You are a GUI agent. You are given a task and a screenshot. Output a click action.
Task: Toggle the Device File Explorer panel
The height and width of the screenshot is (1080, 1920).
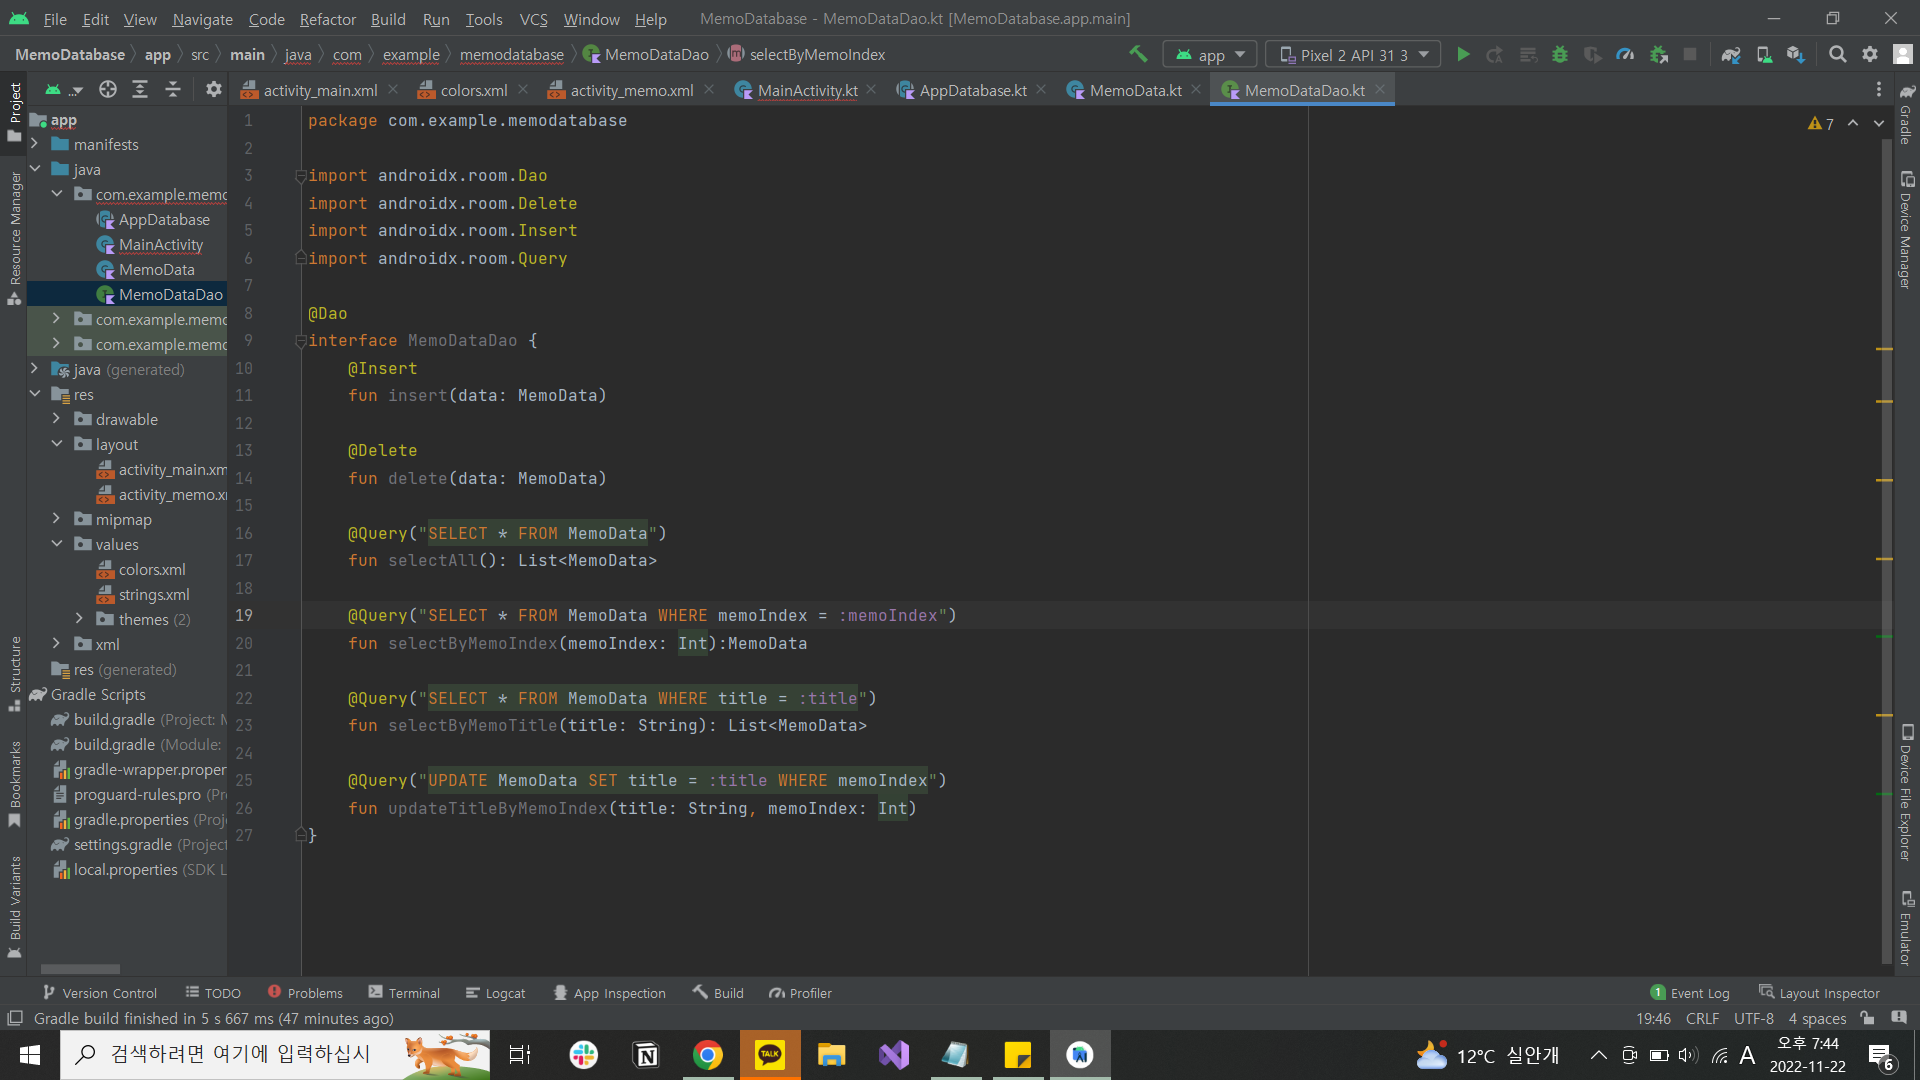coord(1906,793)
